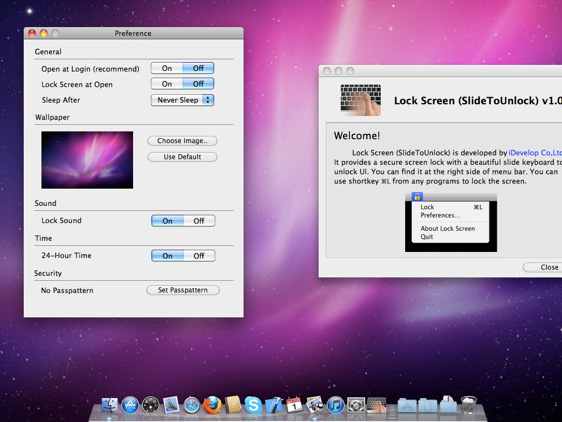562x422 pixels.
Task: Open Dashboard gauge icon in Dock
Action: pos(151,405)
